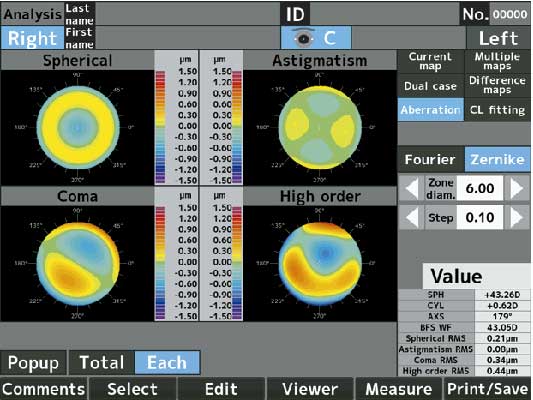Image resolution: width=533 pixels, height=400 pixels.
Task: Select the Right eye toggle
Action: (x=32, y=38)
